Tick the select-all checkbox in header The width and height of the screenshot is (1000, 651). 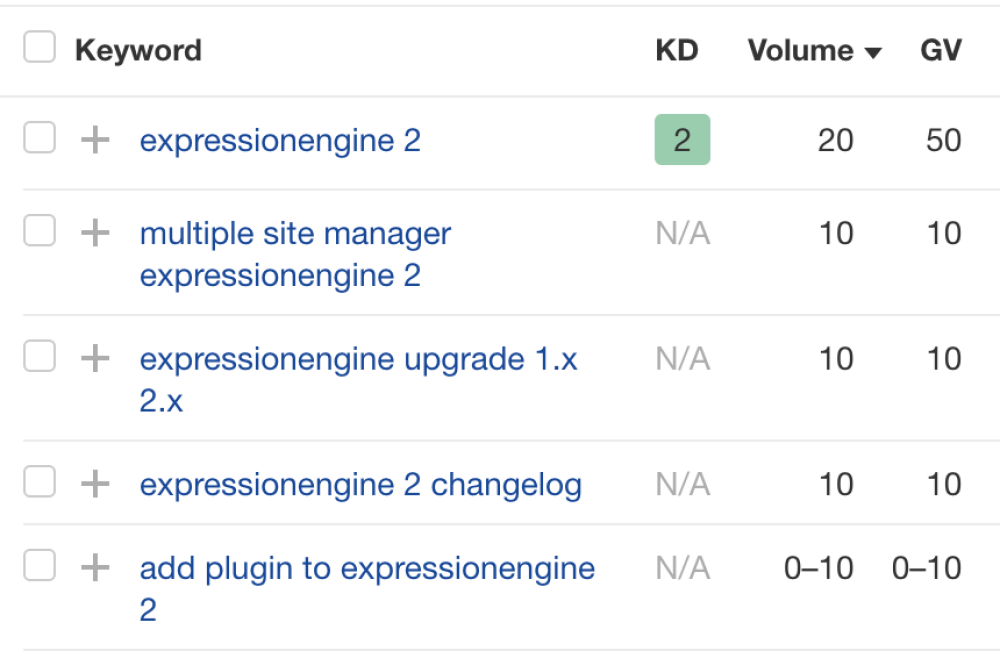(39, 48)
